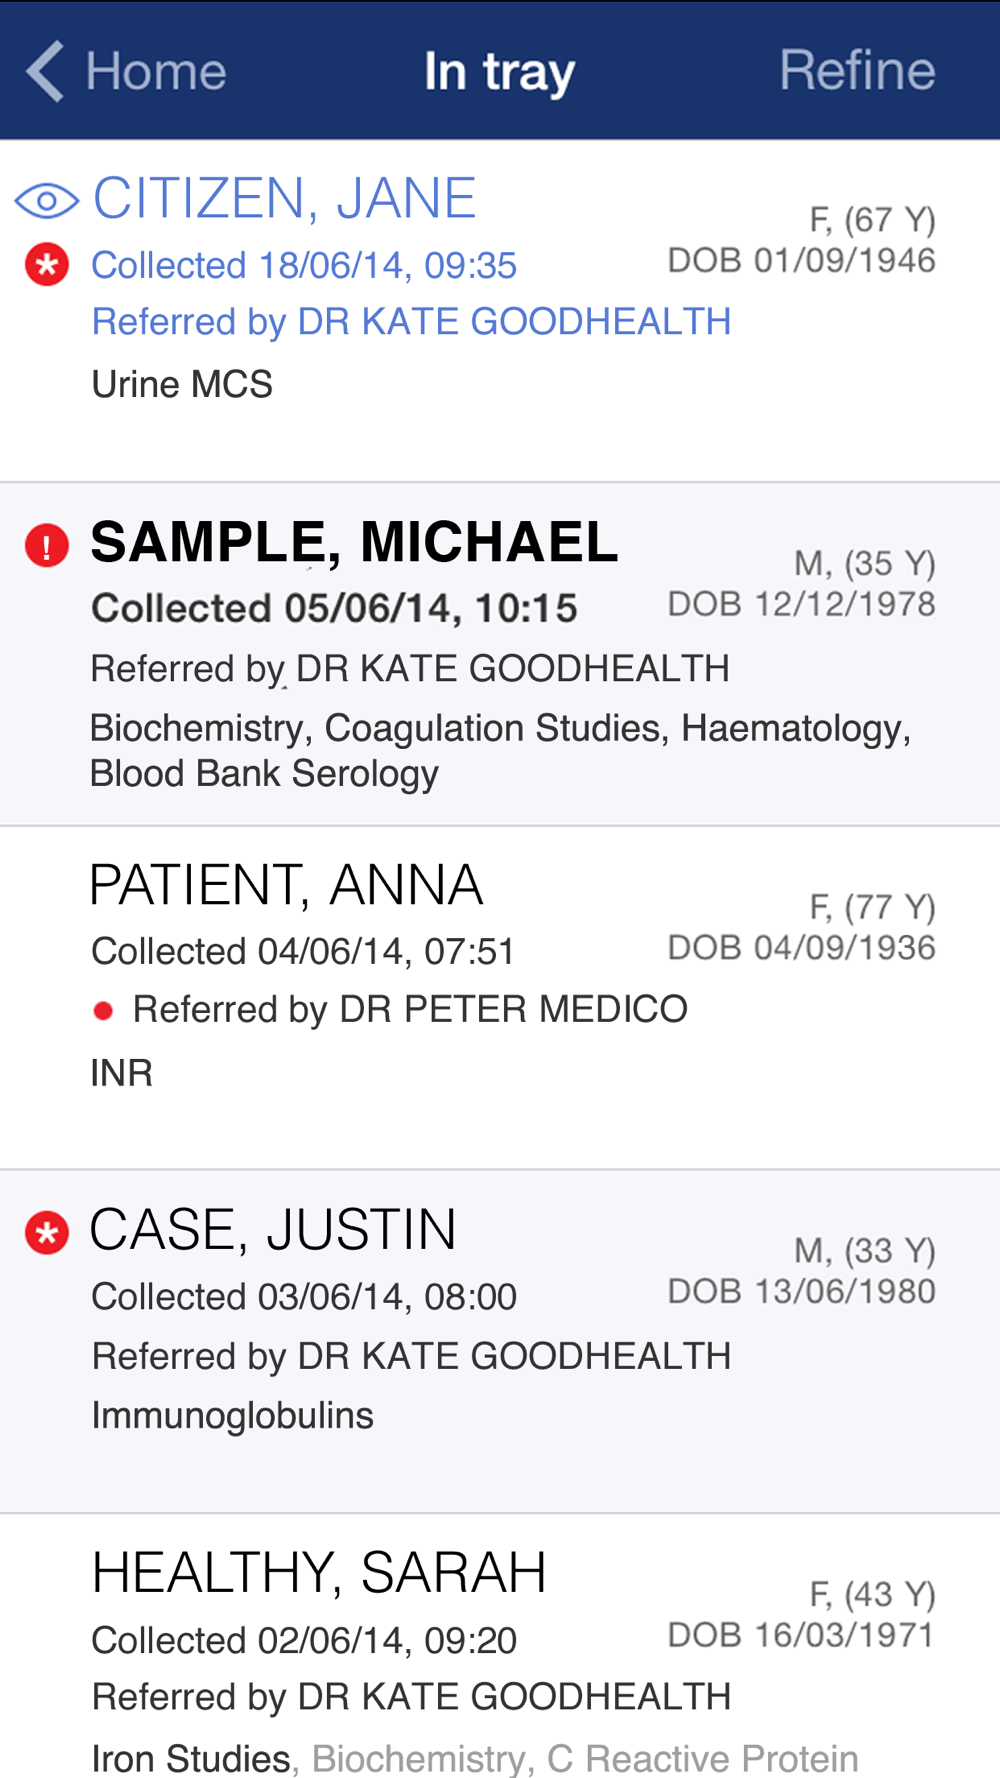Screen dimensions: 1000x1778
Task: Open CITIZEN, JANE patient record
Action: pos(284,198)
